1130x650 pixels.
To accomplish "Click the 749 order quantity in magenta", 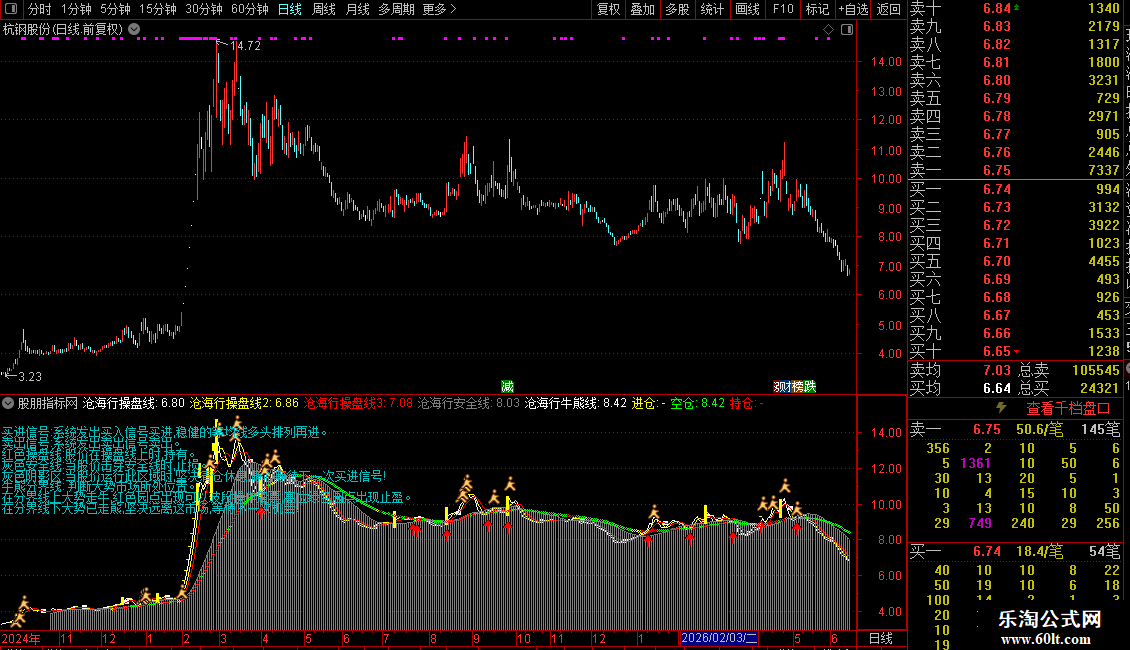I will tap(980, 523).
